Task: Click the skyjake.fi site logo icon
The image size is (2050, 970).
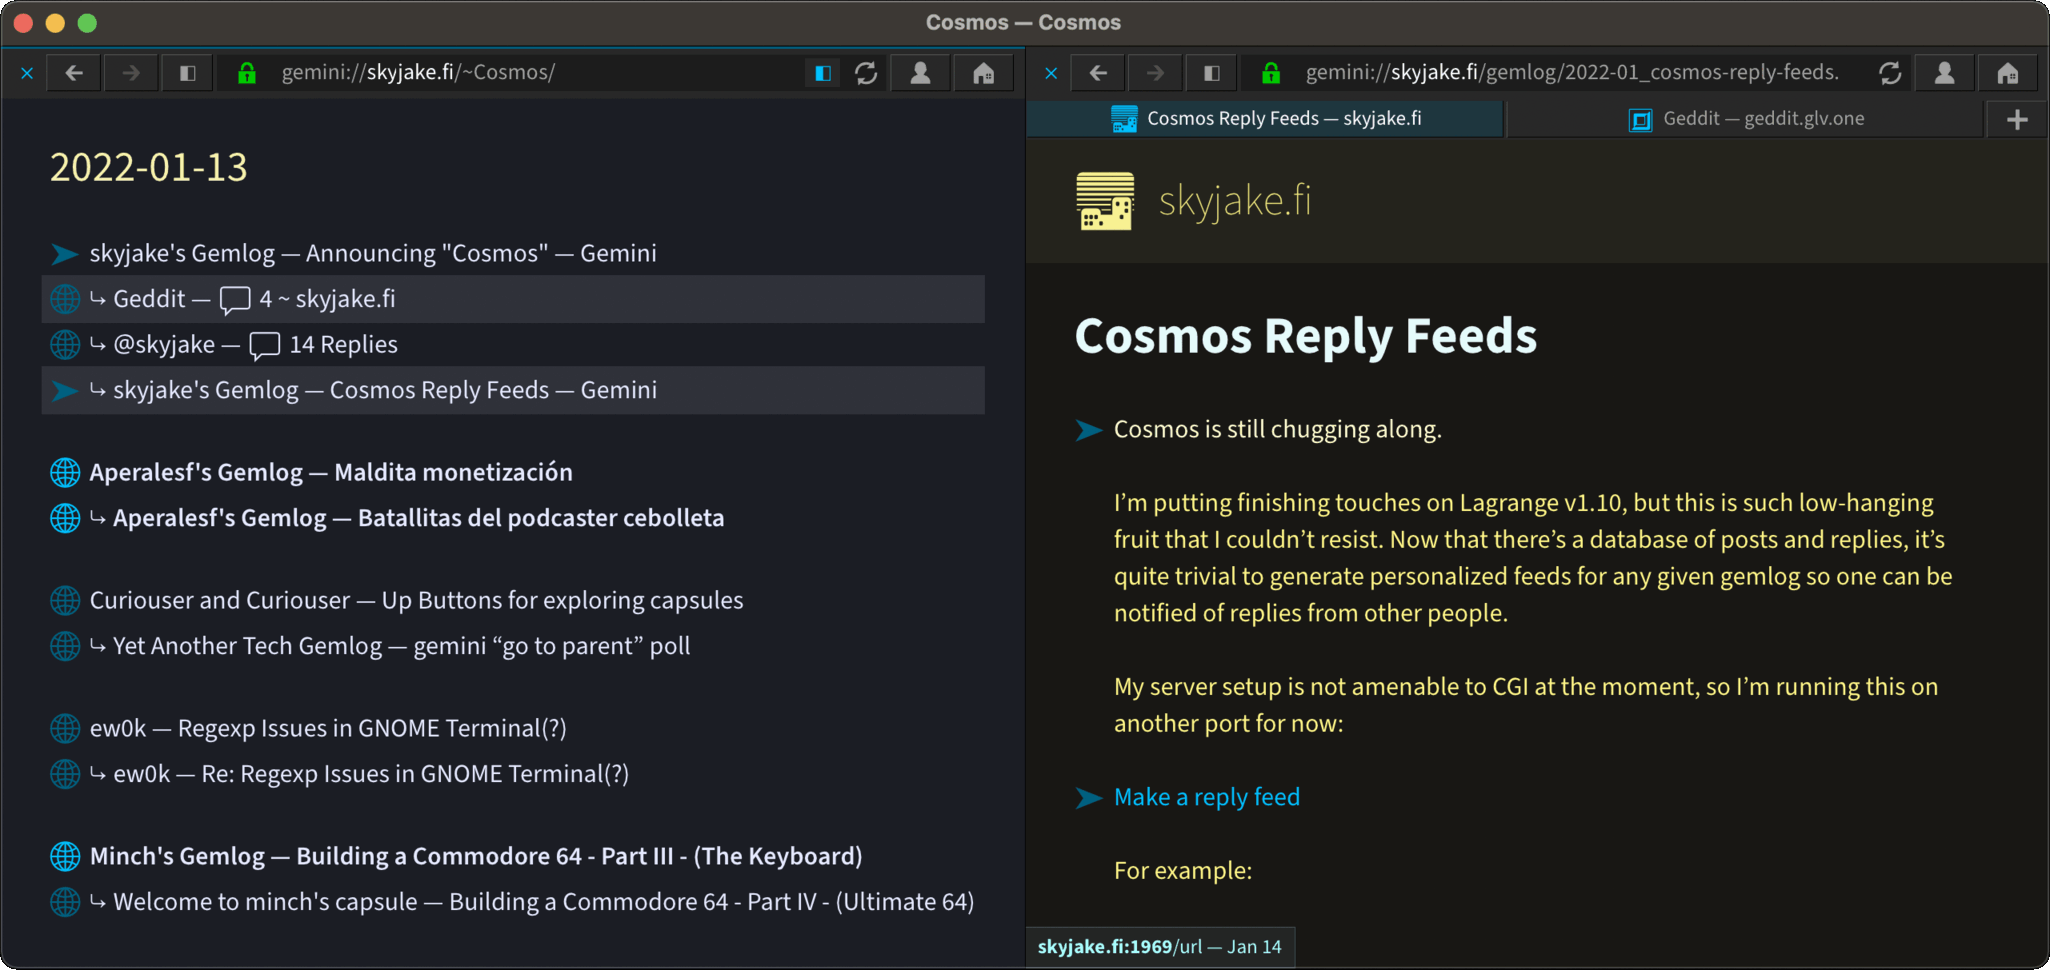Action: [1105, 201]
